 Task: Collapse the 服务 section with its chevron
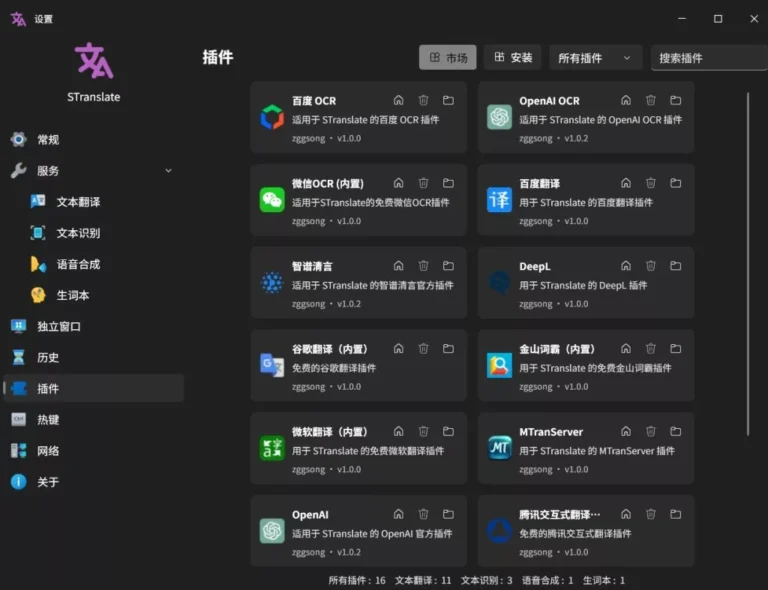pyautogui.click(x=168, y=171)
